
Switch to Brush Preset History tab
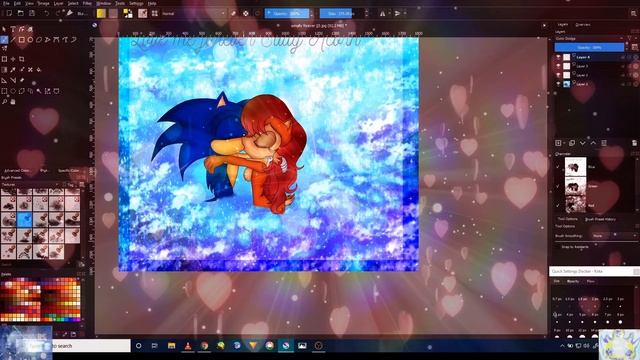coord(600,219)
